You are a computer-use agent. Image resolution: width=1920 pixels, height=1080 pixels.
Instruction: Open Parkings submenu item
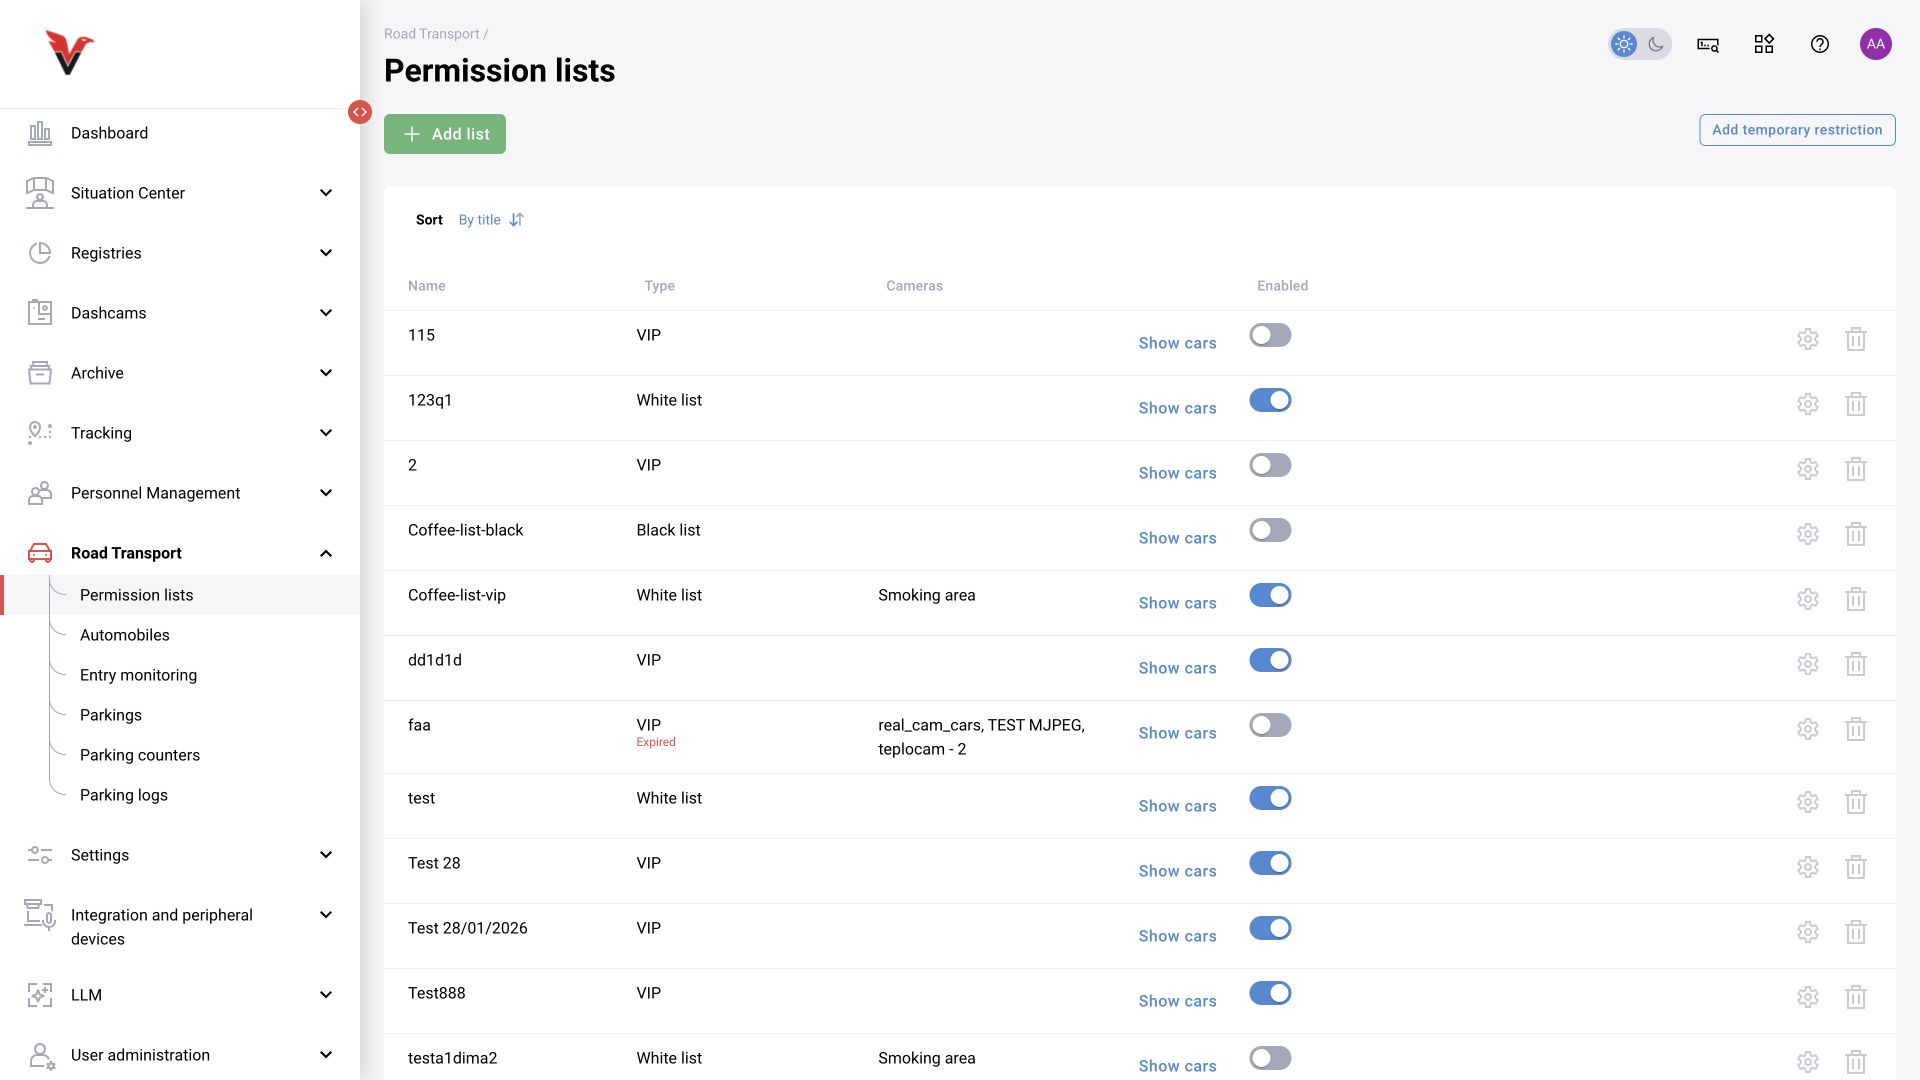pos(111,715)
